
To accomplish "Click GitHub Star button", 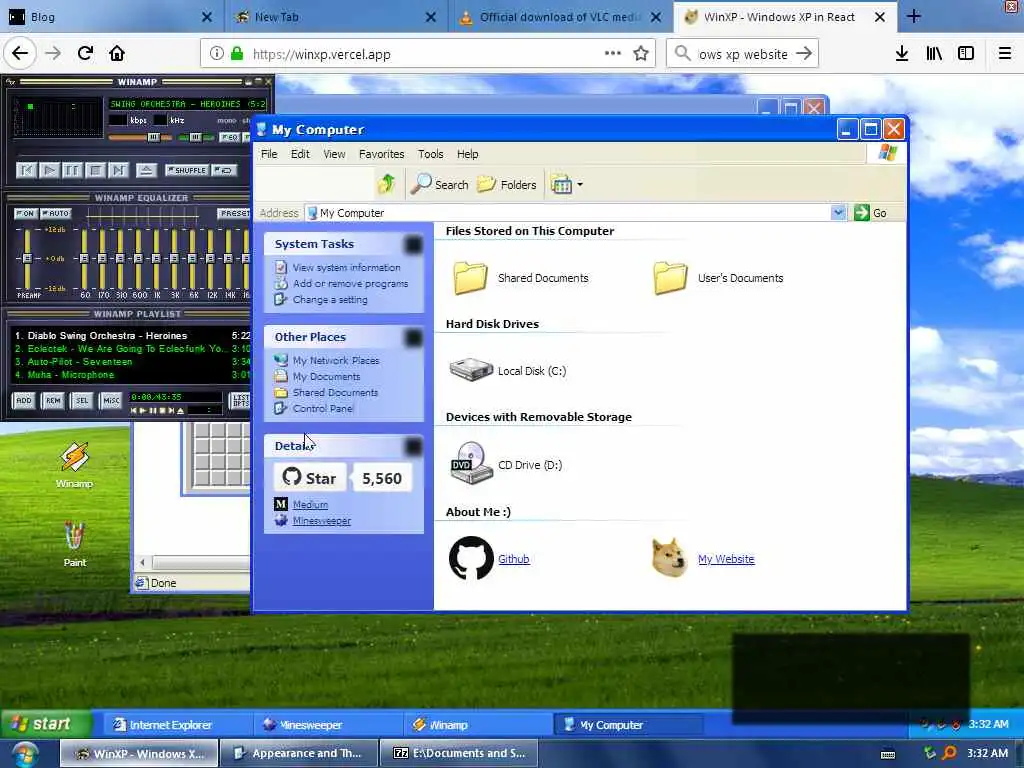I will click(310, 478).
